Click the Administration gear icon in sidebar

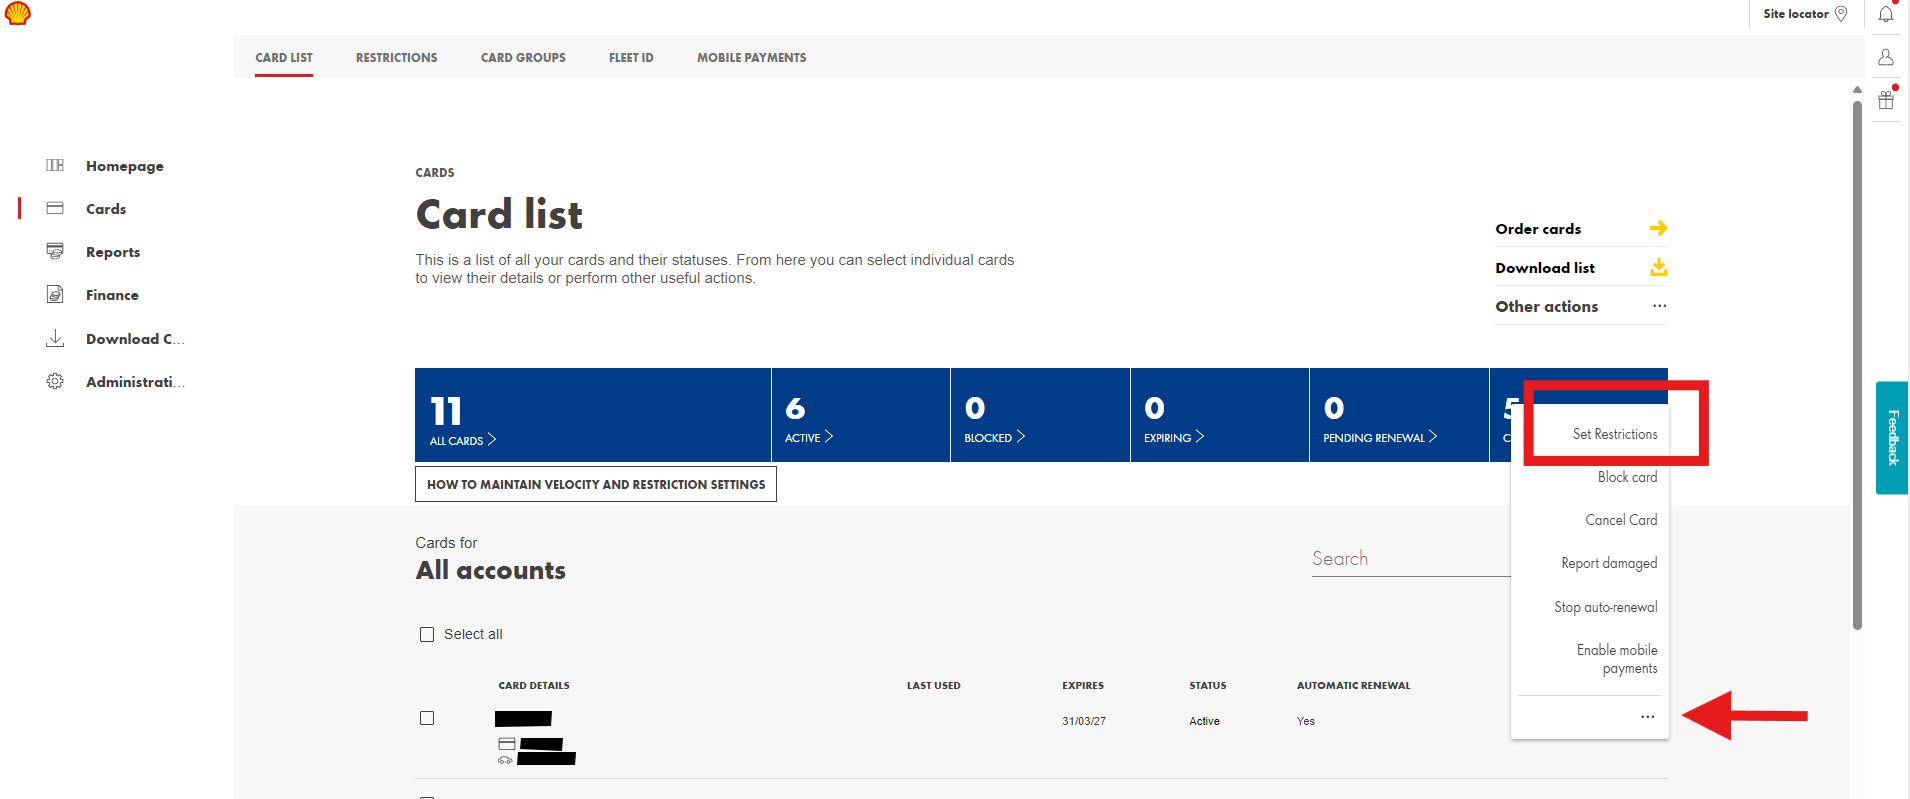[55, 382]
